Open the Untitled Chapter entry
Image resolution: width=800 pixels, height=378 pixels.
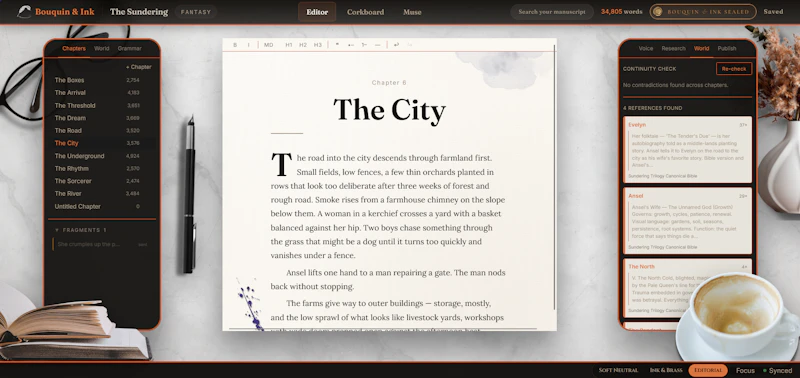pyautogui.click(x=97, y=207)
